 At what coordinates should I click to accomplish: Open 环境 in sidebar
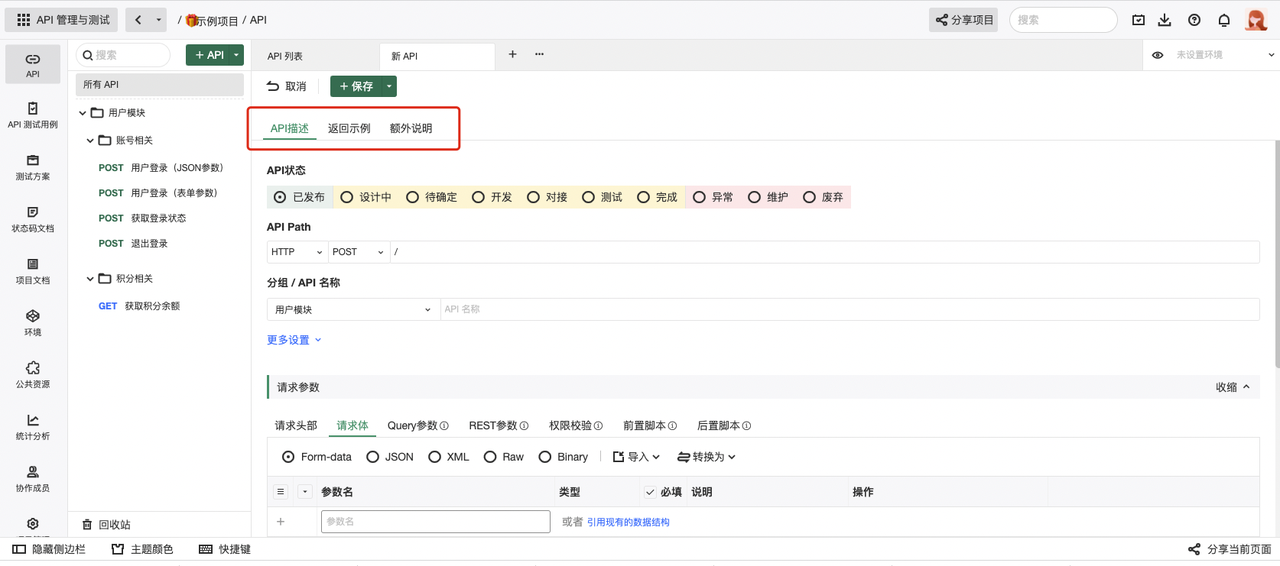pos(33,324)
